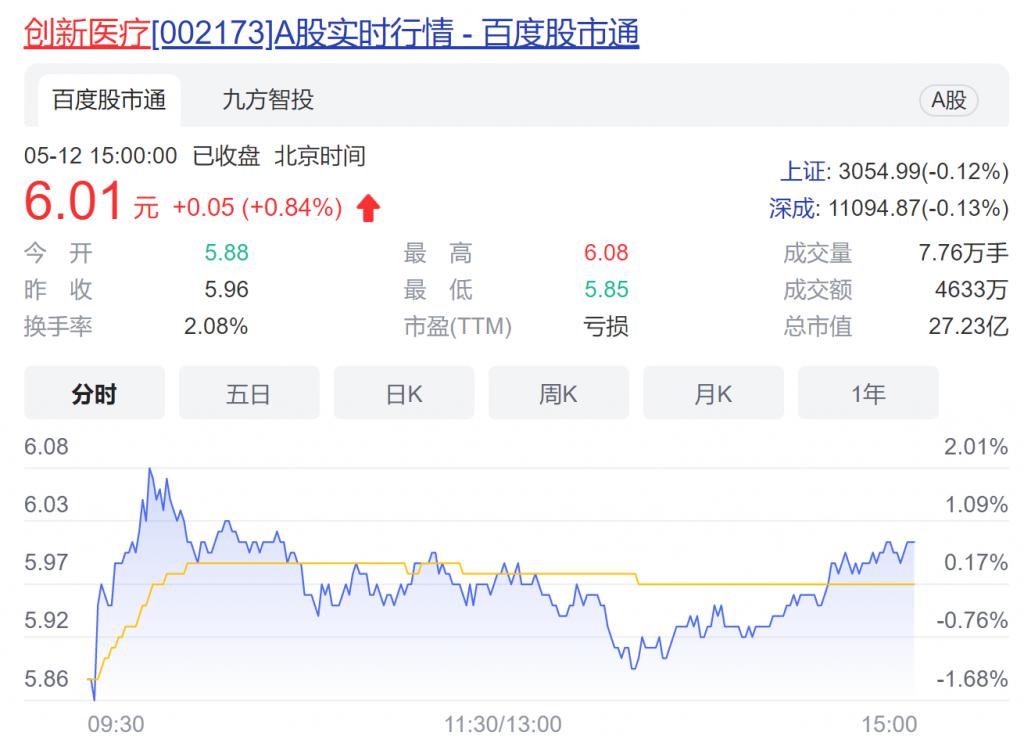This screenshot has width=1024, height=736.
Task: Open the 深成 index link
Action: [792, 208]
